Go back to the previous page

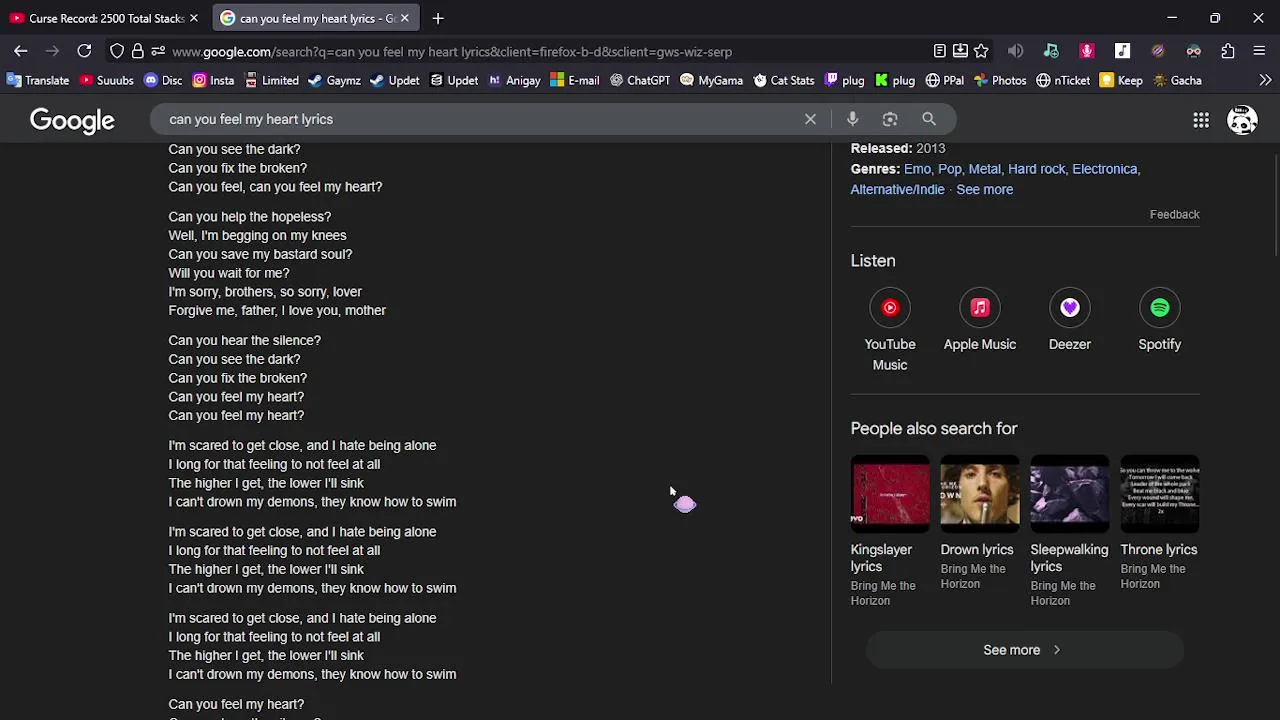click(x=20, y=51)
